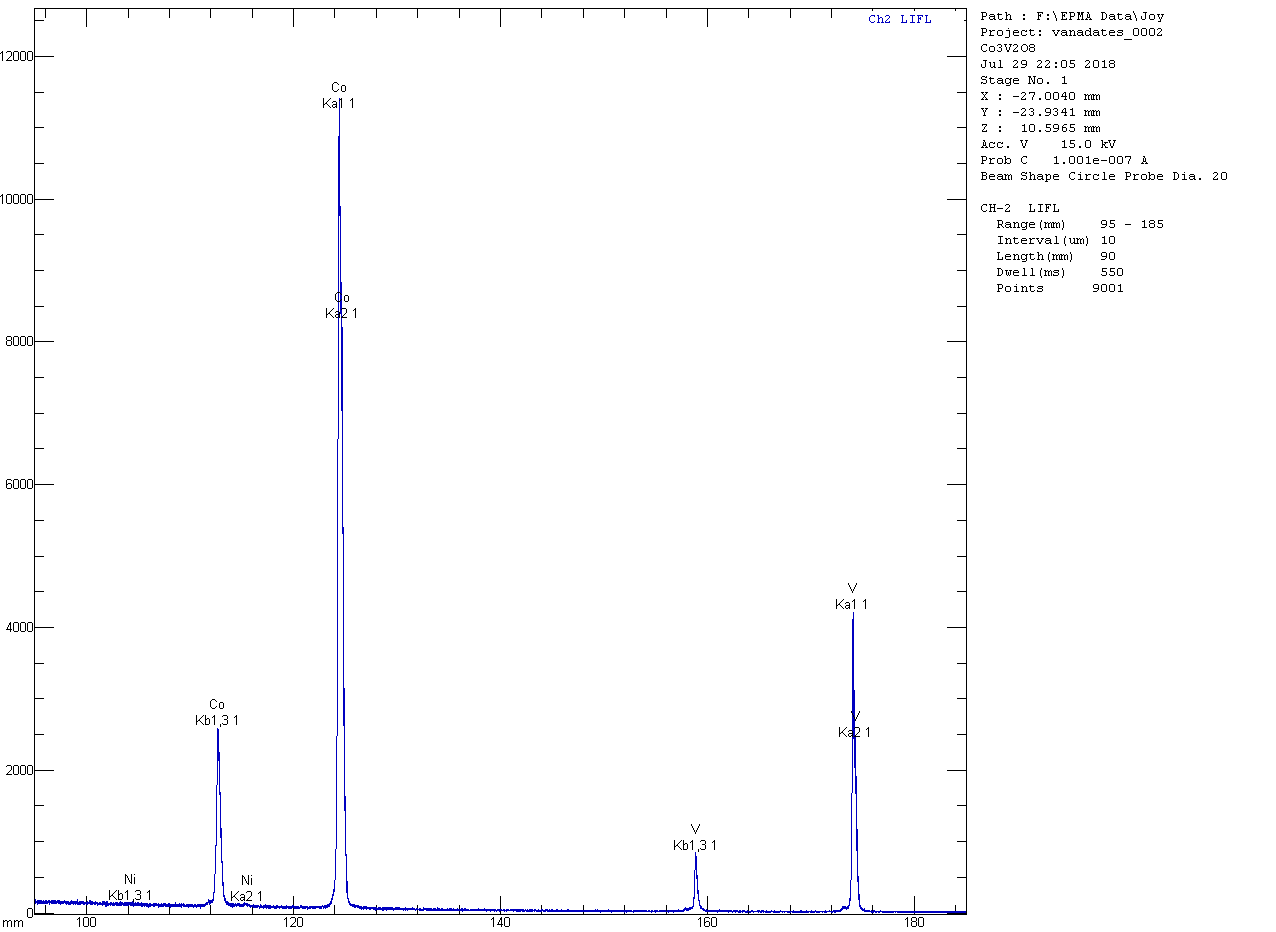Screen dimensions: 1276x932
Task: Click the blue Ch2 LIFL legend label
Action: 899,20
